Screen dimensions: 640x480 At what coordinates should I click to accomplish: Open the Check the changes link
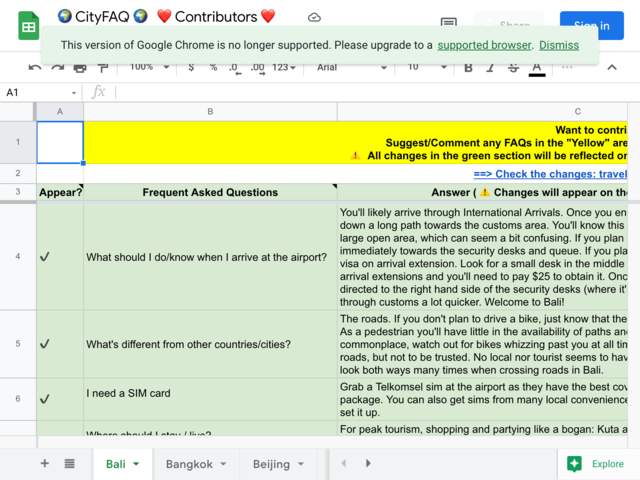[550, 174]
